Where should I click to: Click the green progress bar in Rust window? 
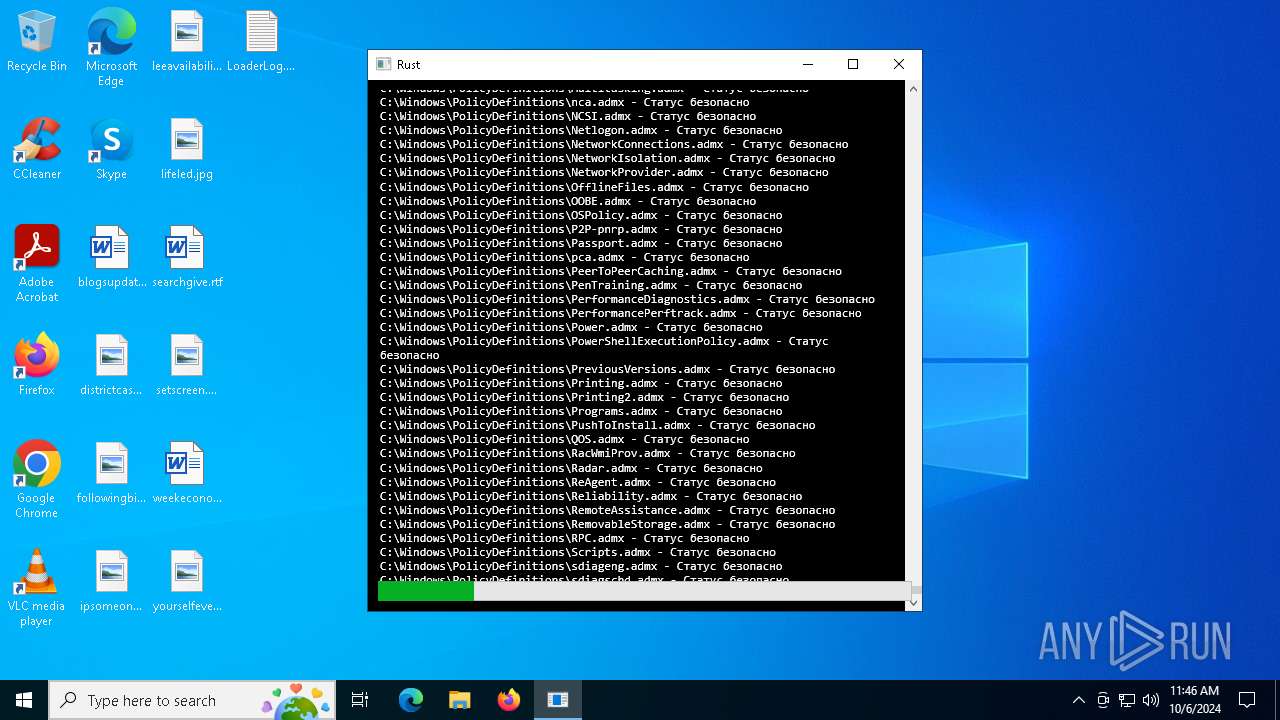(426, 592)
